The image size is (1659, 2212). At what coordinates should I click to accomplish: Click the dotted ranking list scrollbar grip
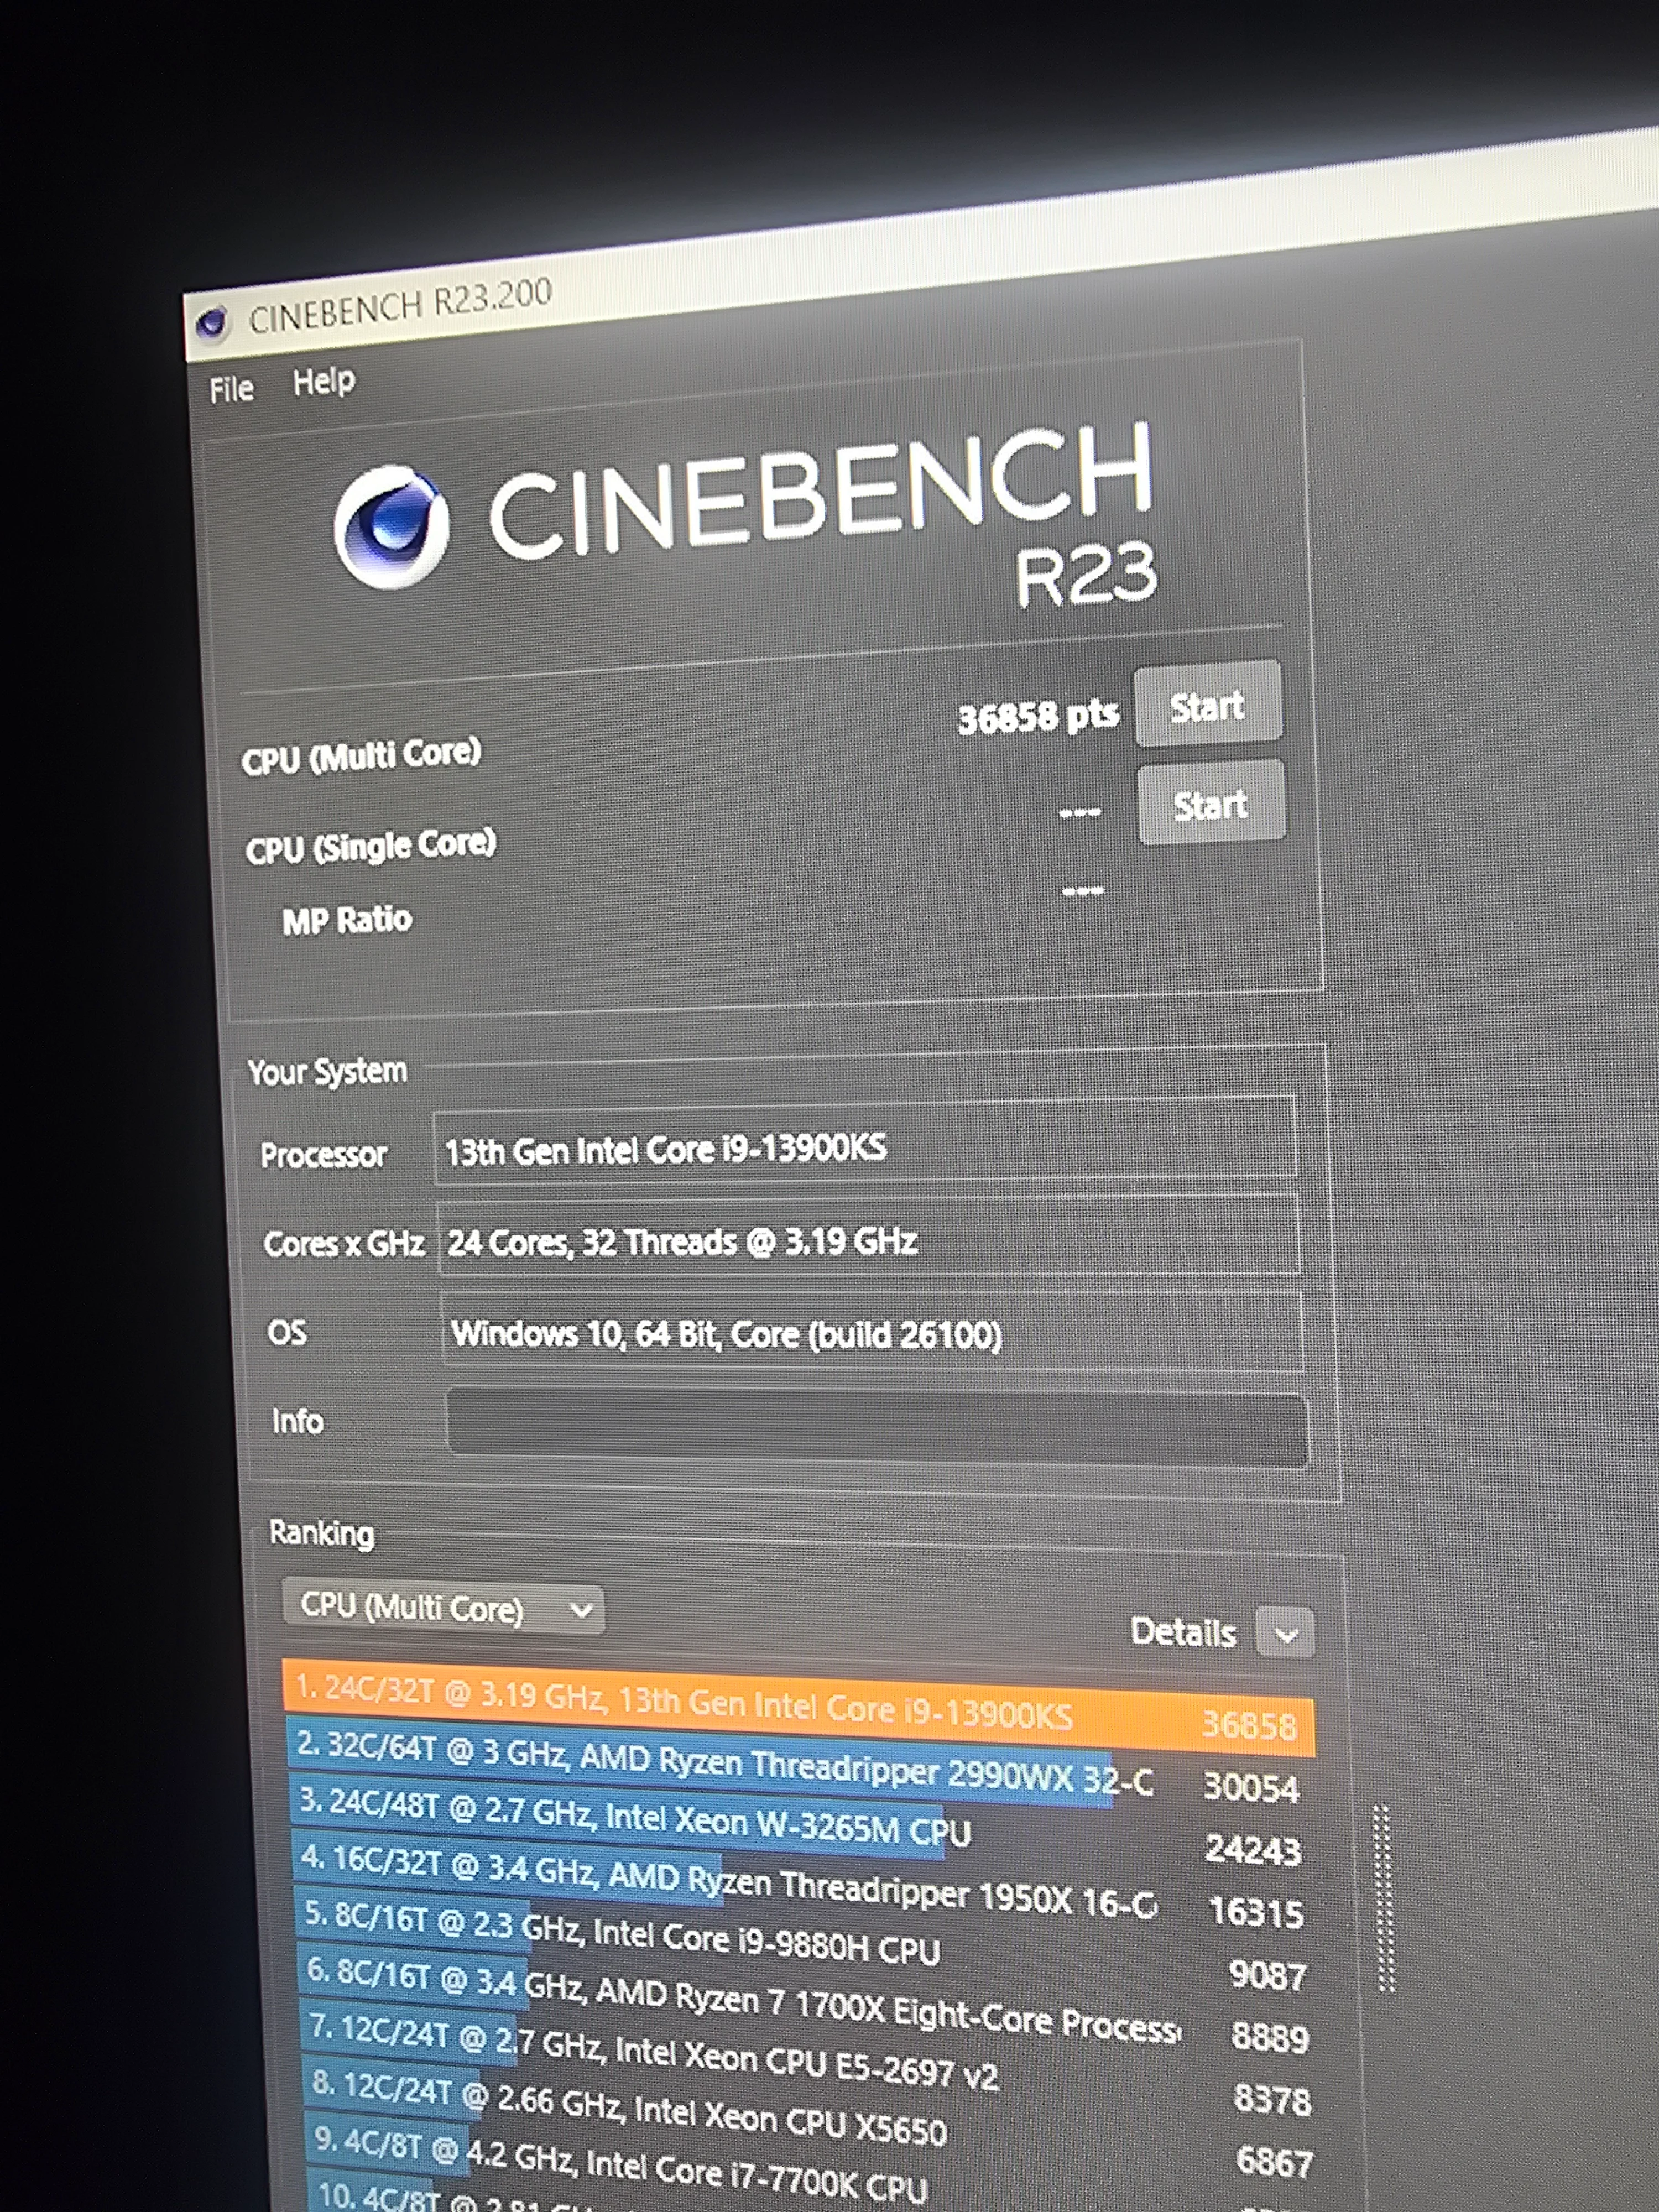(x=1384, y=1898)
